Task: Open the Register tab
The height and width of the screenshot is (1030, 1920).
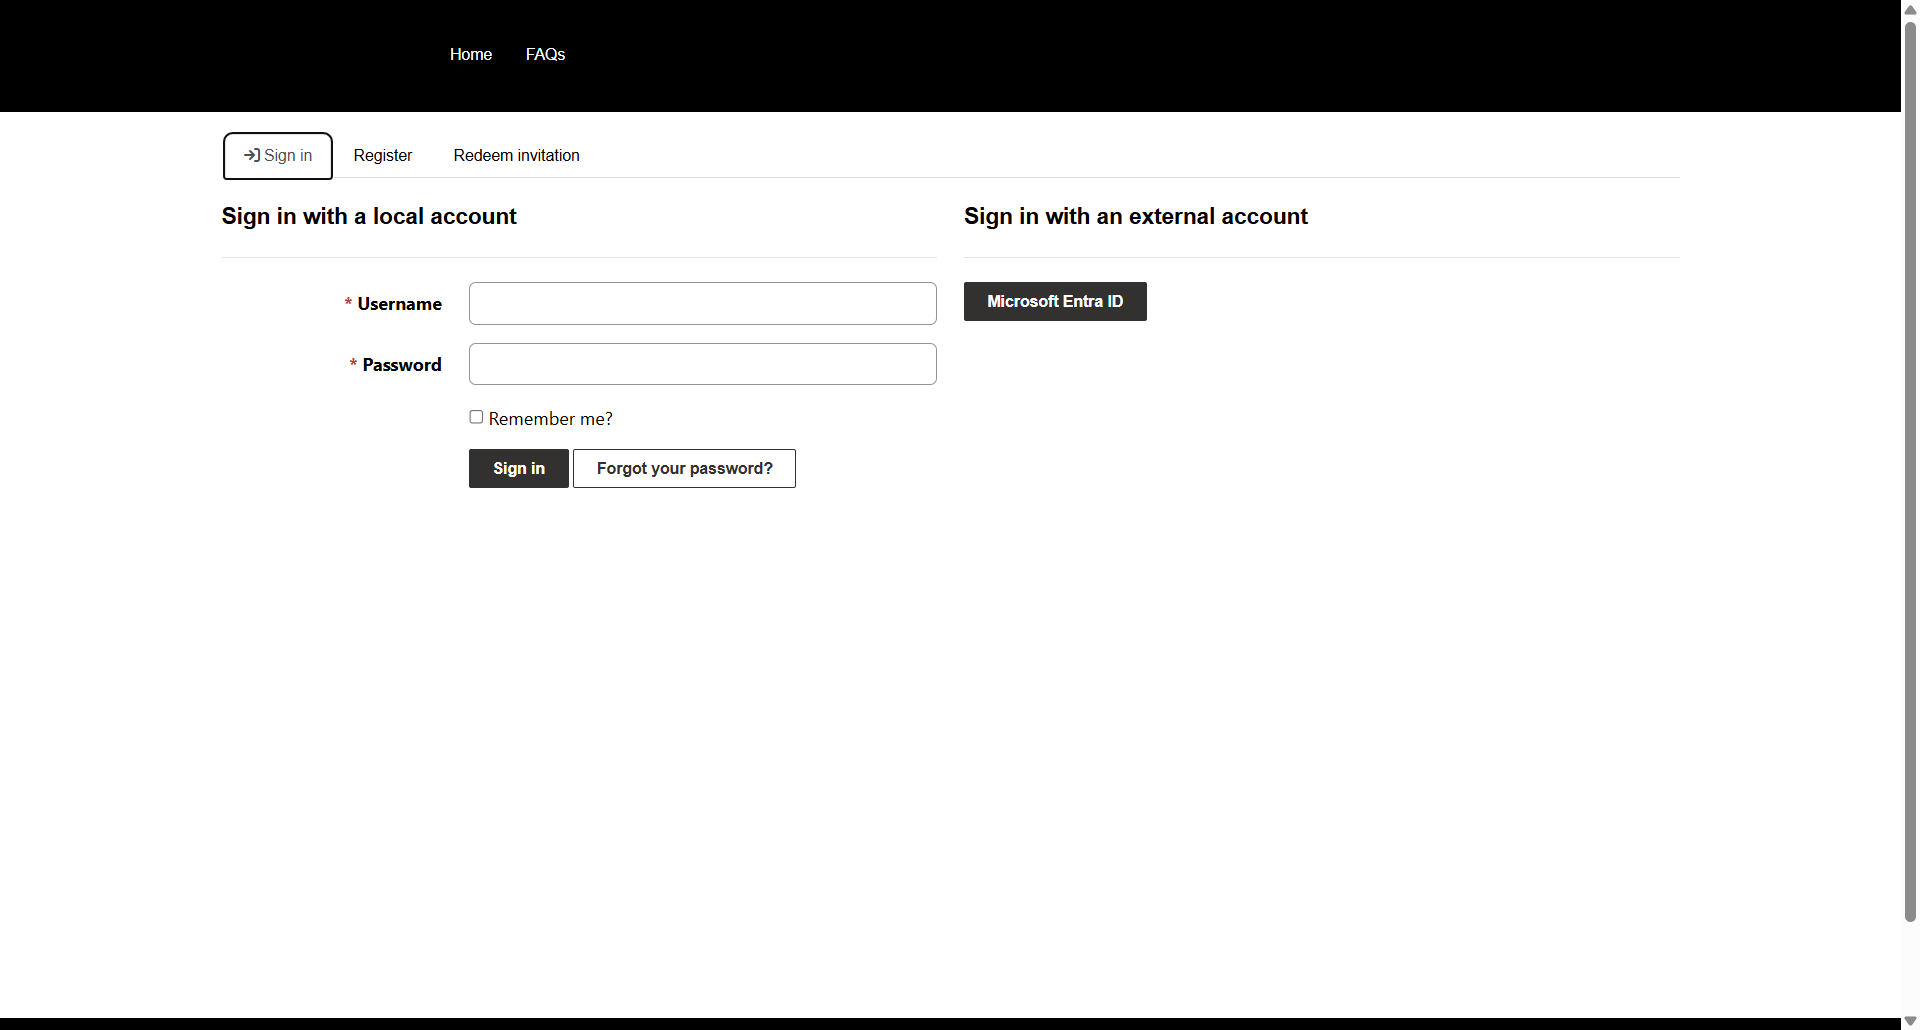Action: (x=383, y=156)
